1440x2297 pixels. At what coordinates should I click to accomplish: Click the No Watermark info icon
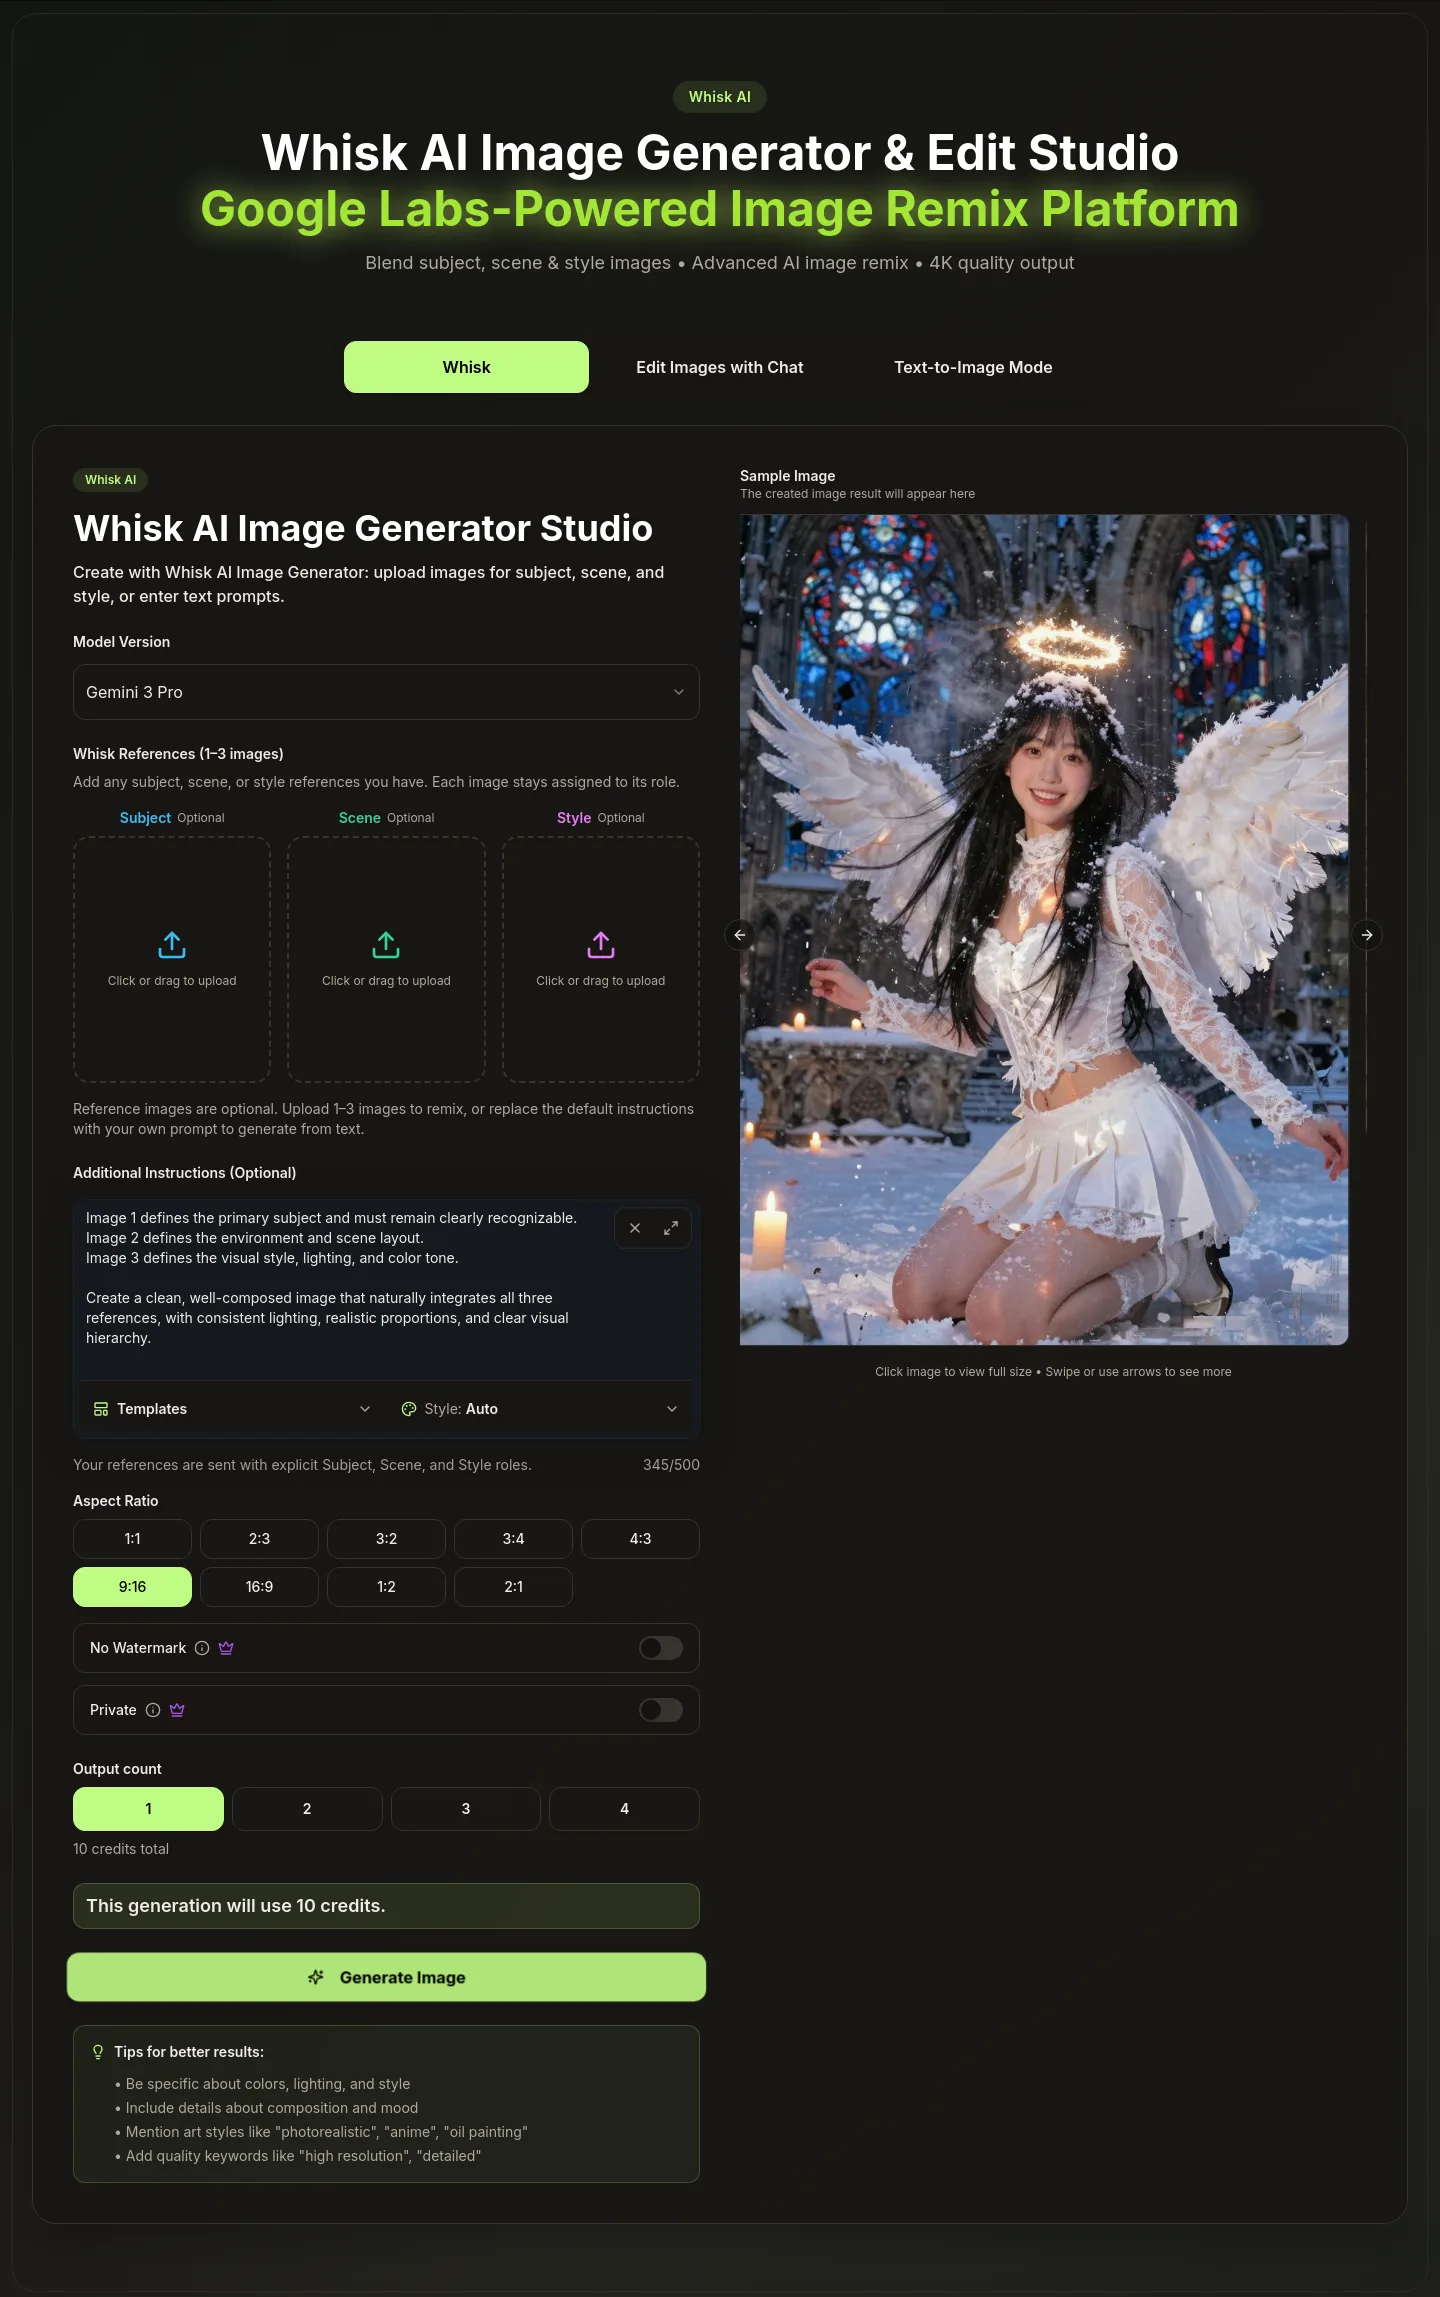202,1648
